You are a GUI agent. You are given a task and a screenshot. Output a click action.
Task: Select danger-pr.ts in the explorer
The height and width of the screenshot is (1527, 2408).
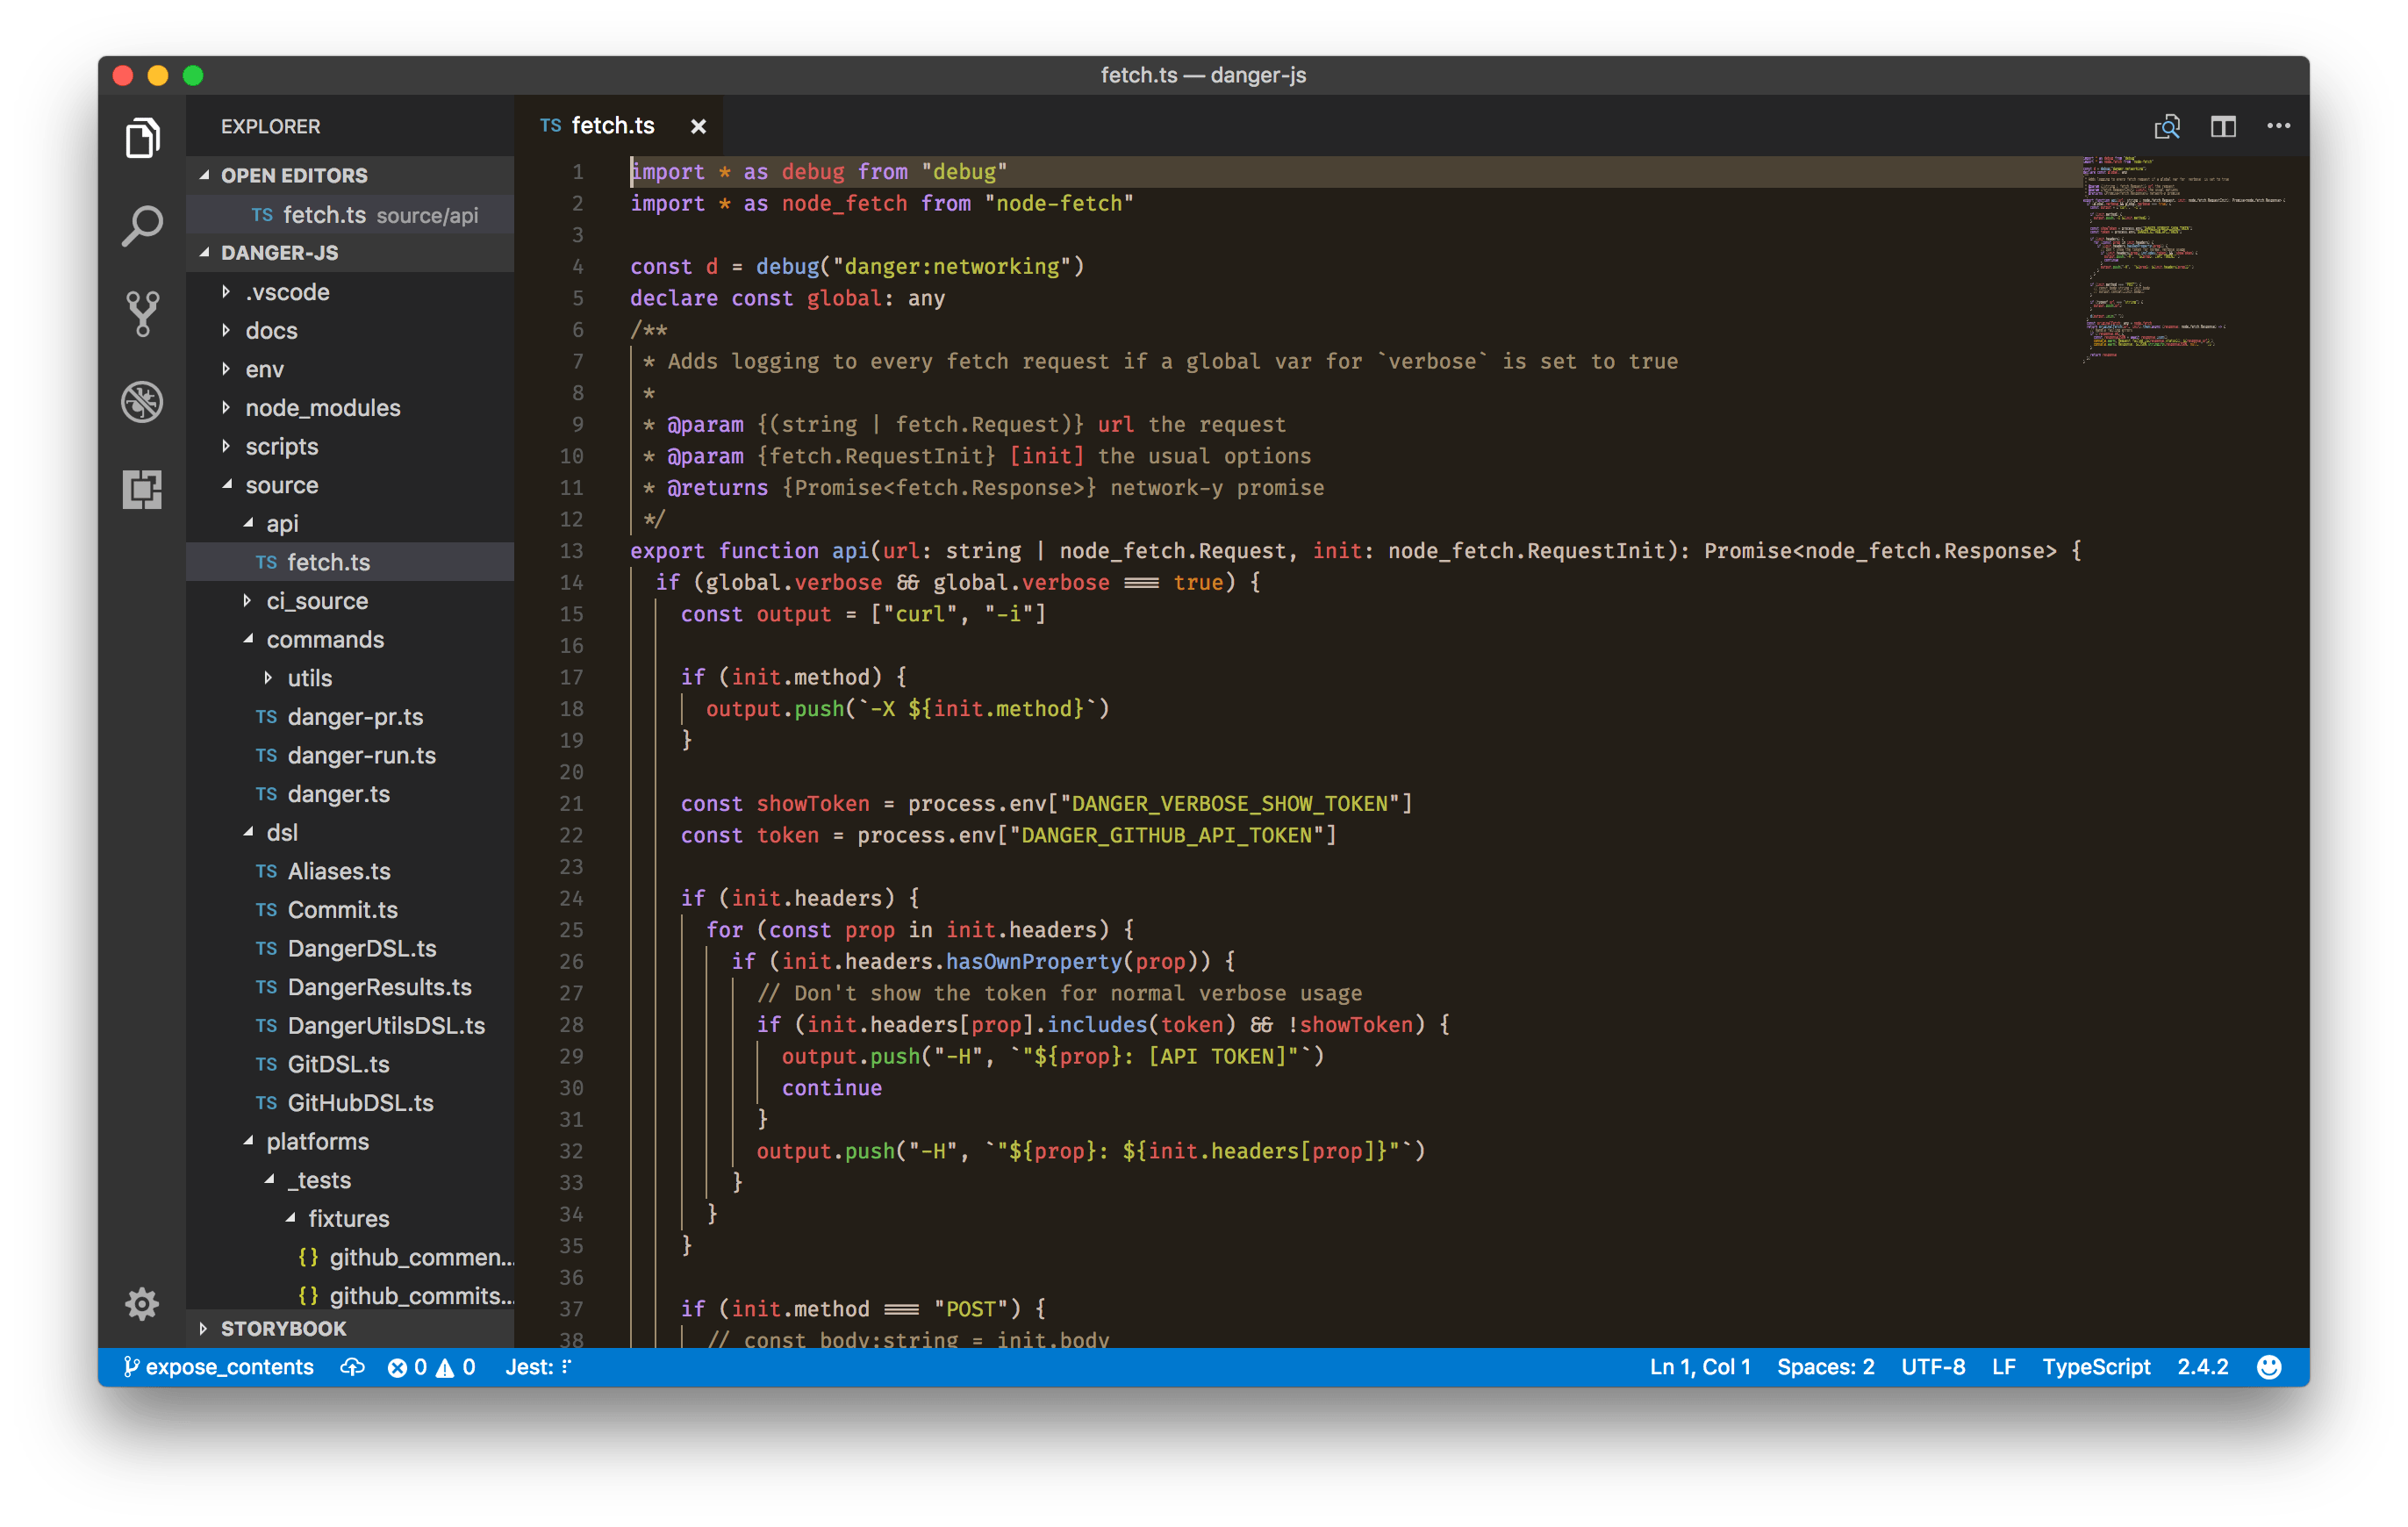tap(351, 716)
